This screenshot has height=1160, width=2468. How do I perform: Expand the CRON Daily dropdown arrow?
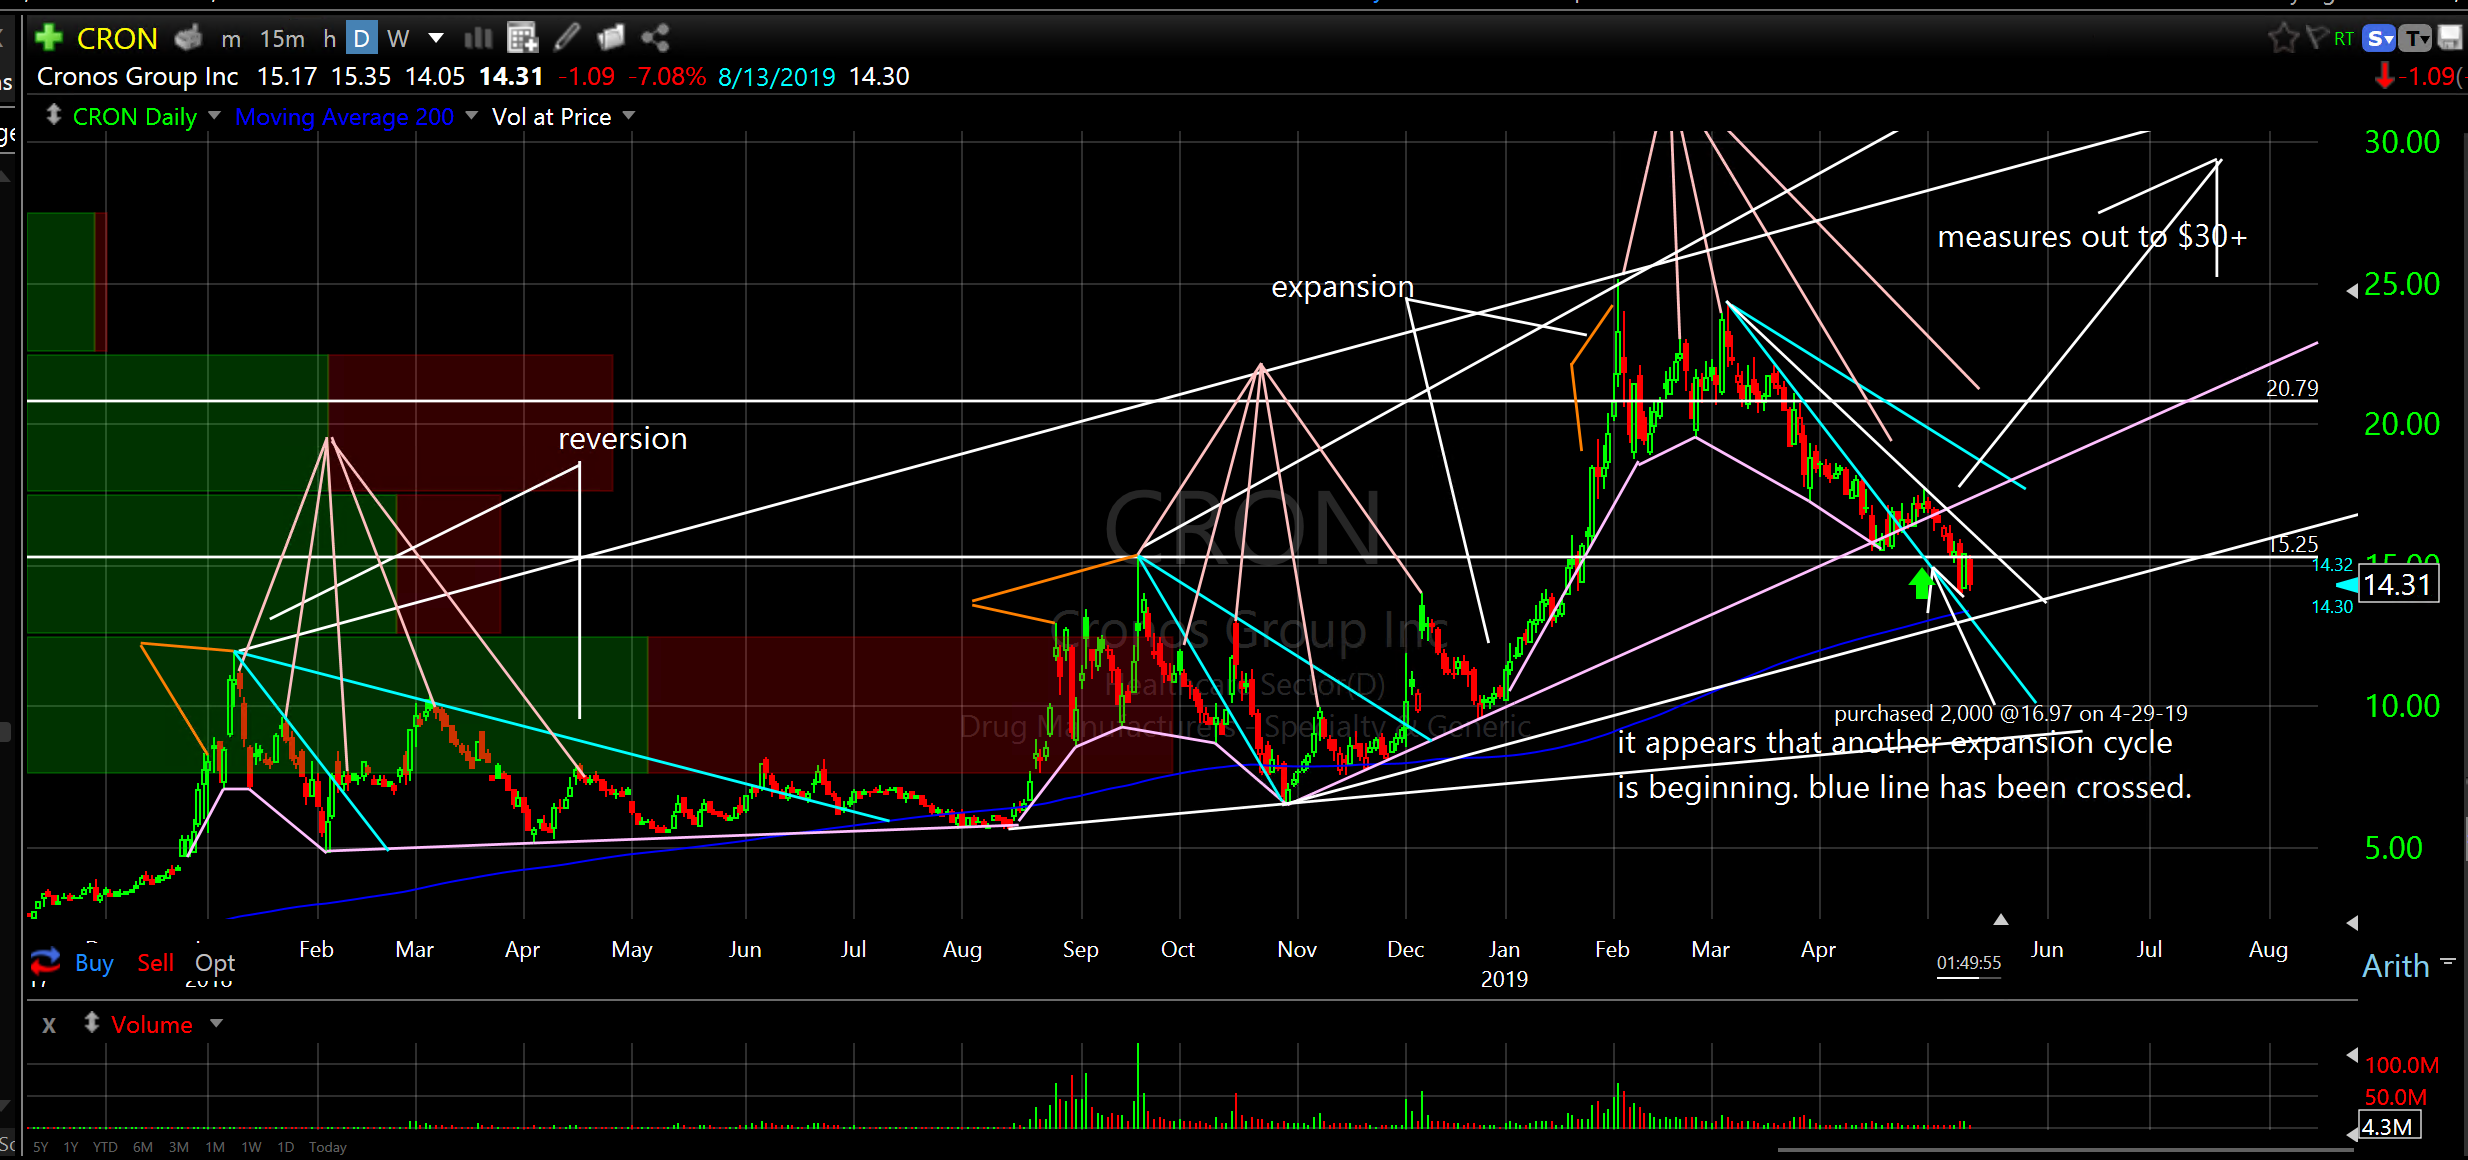(x=214, y=116)
